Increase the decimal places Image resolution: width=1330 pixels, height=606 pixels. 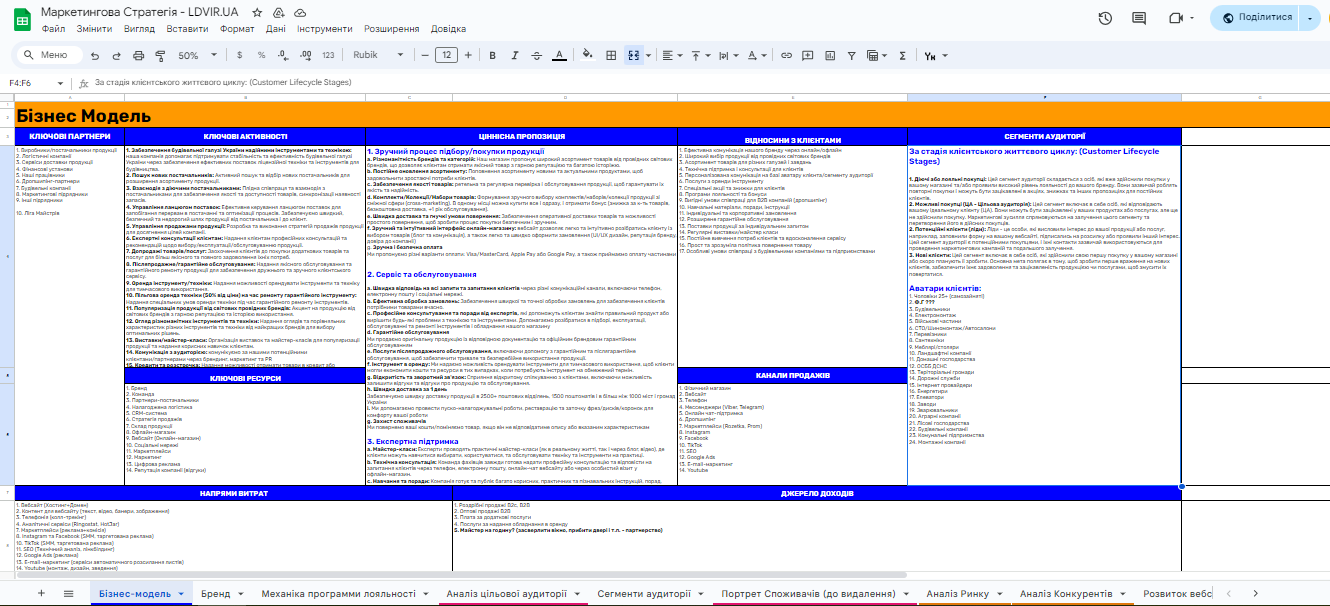pyautogui.click(x=306, y=55)
